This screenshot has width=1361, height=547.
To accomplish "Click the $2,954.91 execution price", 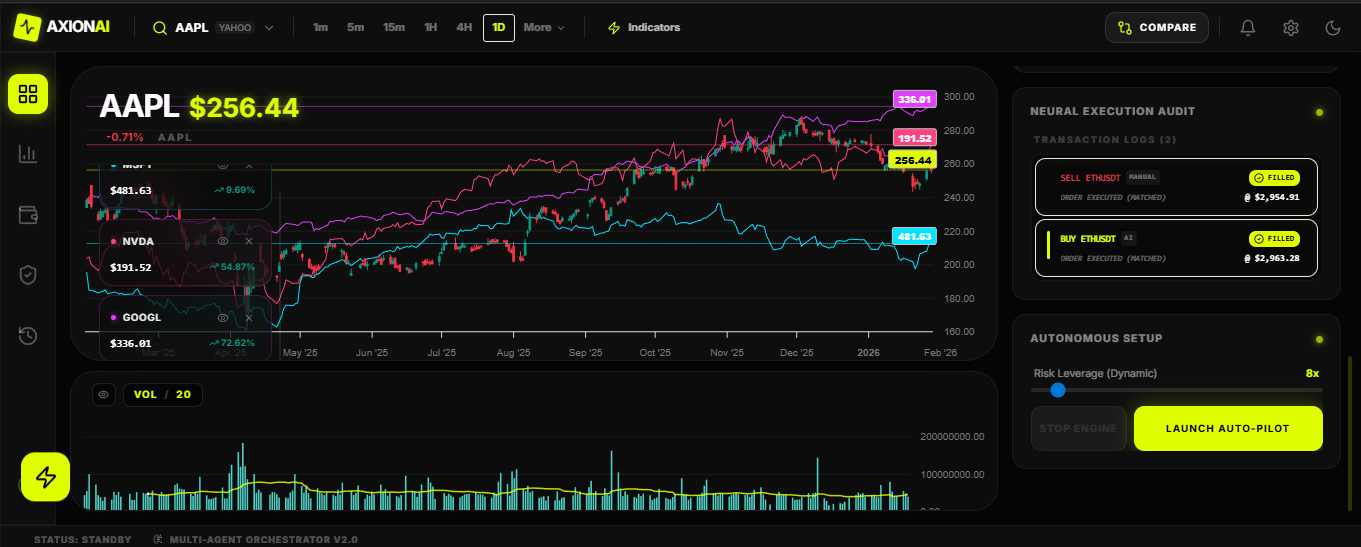I will [x=1271, y=197].
